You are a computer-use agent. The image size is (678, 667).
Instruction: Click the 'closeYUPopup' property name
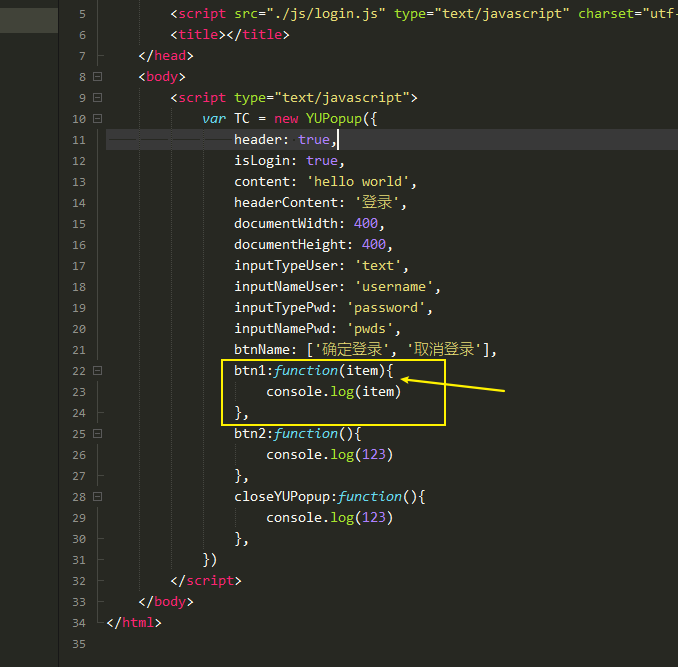282,497
